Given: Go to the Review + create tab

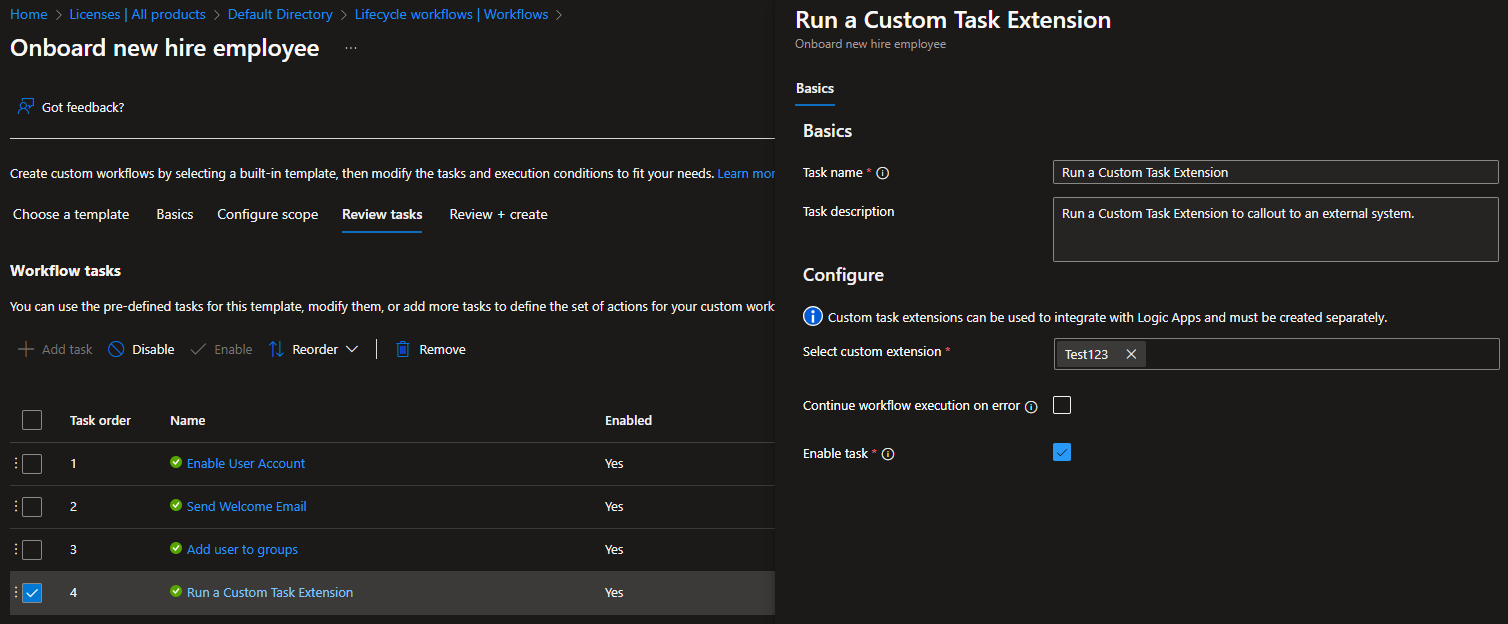Looking at the screenshot, I should [x=498, y=214].
